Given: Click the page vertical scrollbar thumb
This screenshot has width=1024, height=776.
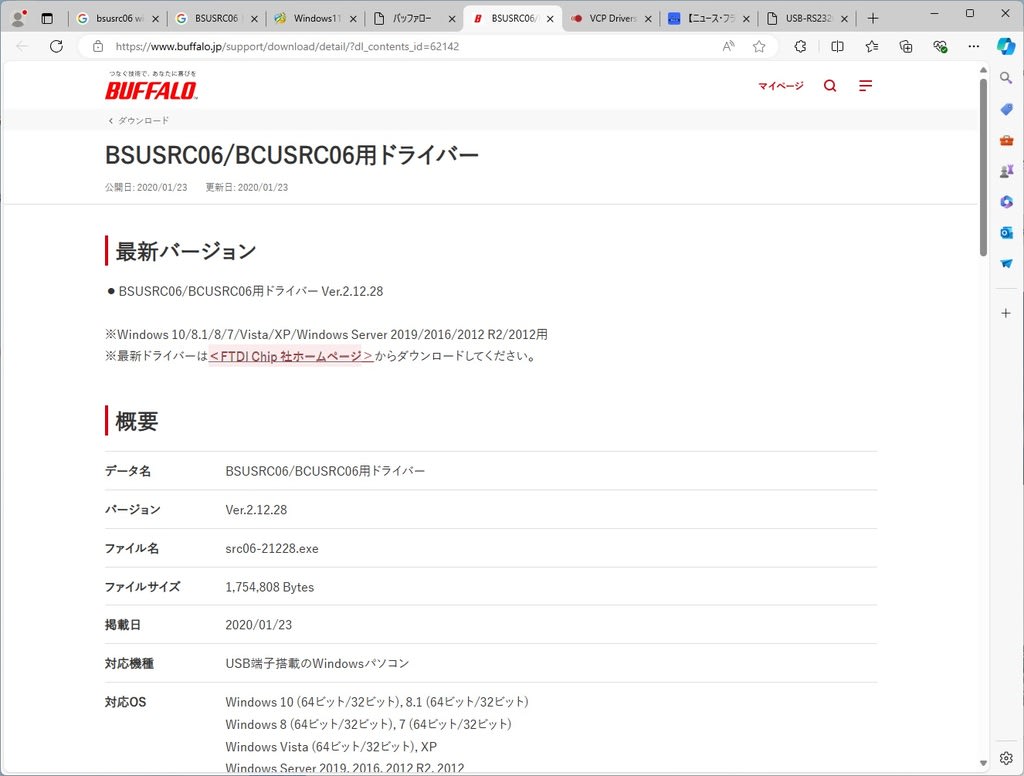Looking at the screenshot, I should click(984, 168).
